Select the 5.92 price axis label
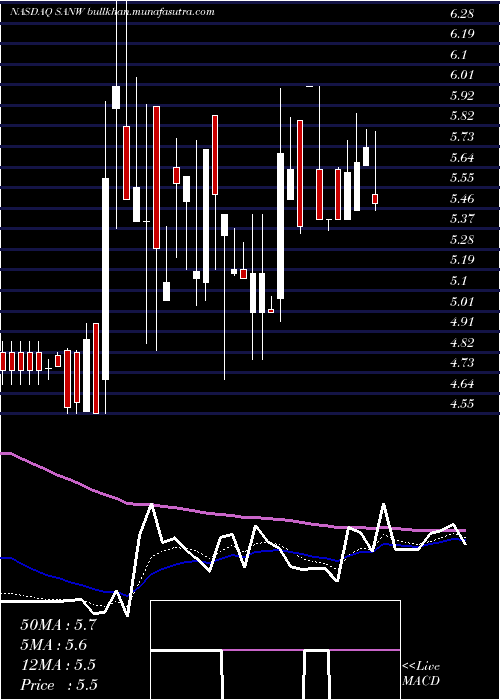This screenshot has height=700, width=500. click(x=462, y=96)
